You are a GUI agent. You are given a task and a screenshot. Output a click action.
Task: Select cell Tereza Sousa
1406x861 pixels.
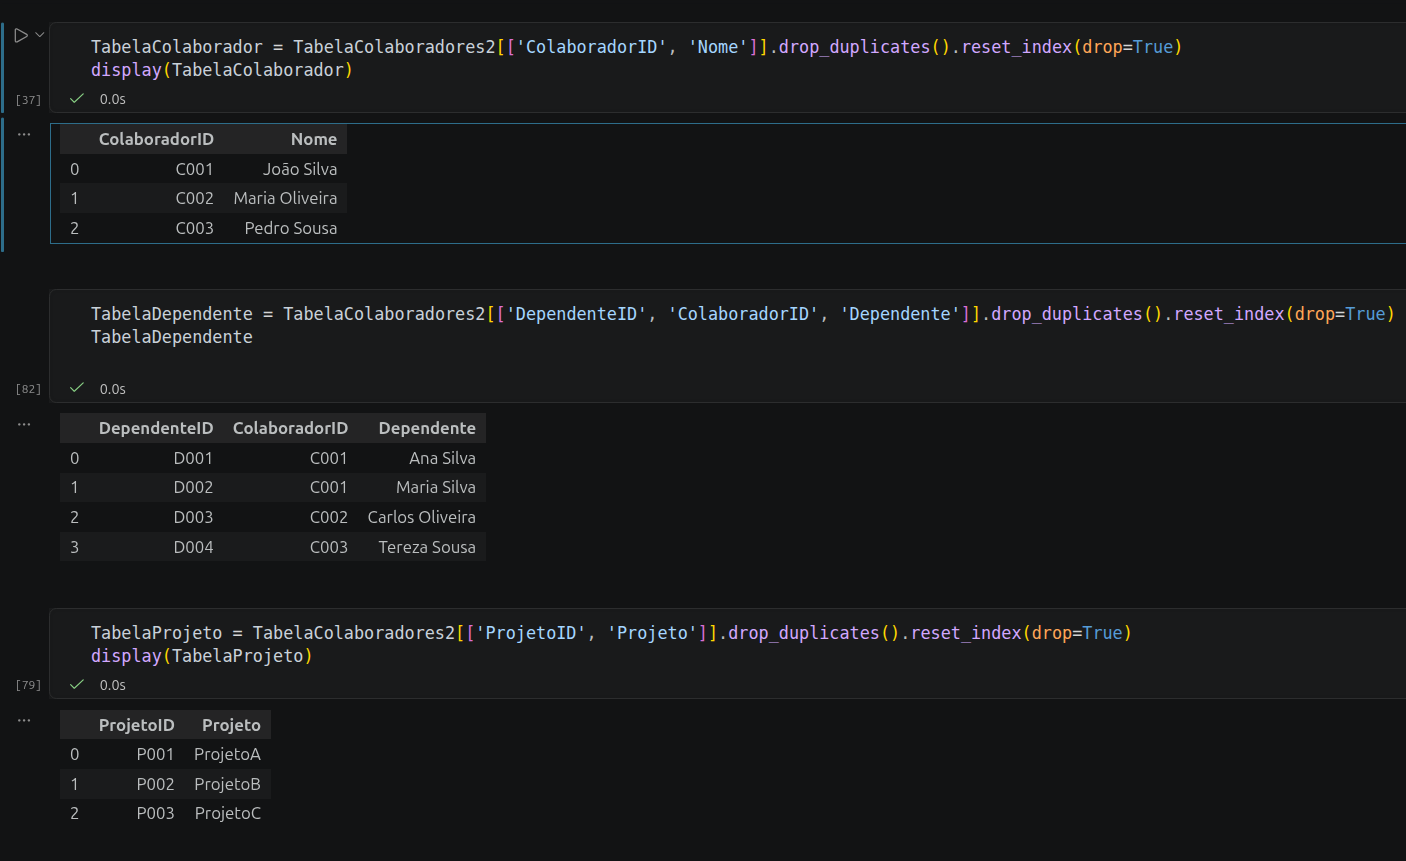click(x=427, y=547)
